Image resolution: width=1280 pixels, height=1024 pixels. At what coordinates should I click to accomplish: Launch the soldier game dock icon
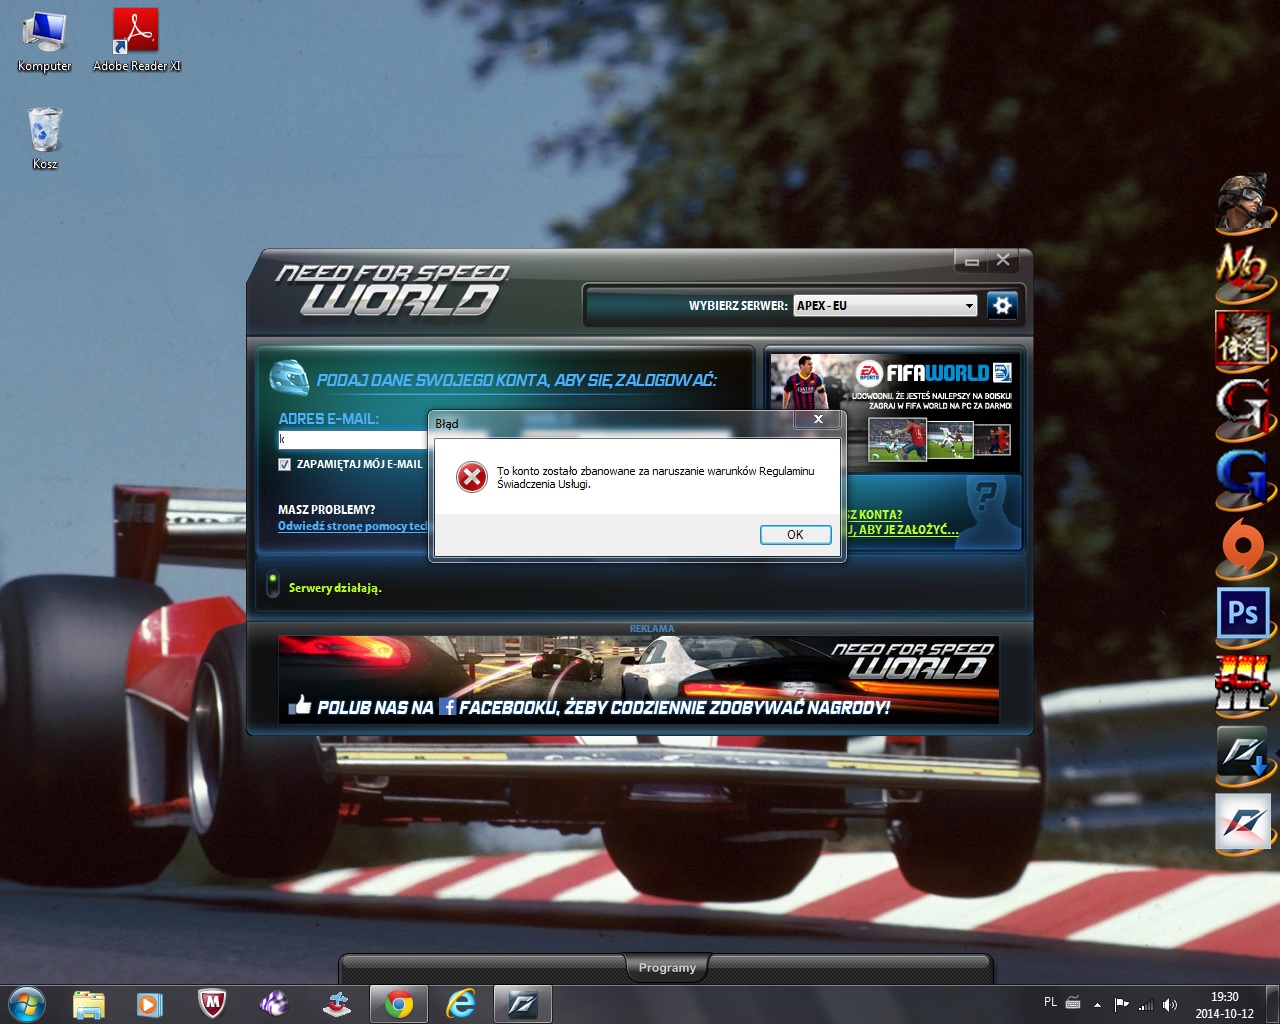1244,204
